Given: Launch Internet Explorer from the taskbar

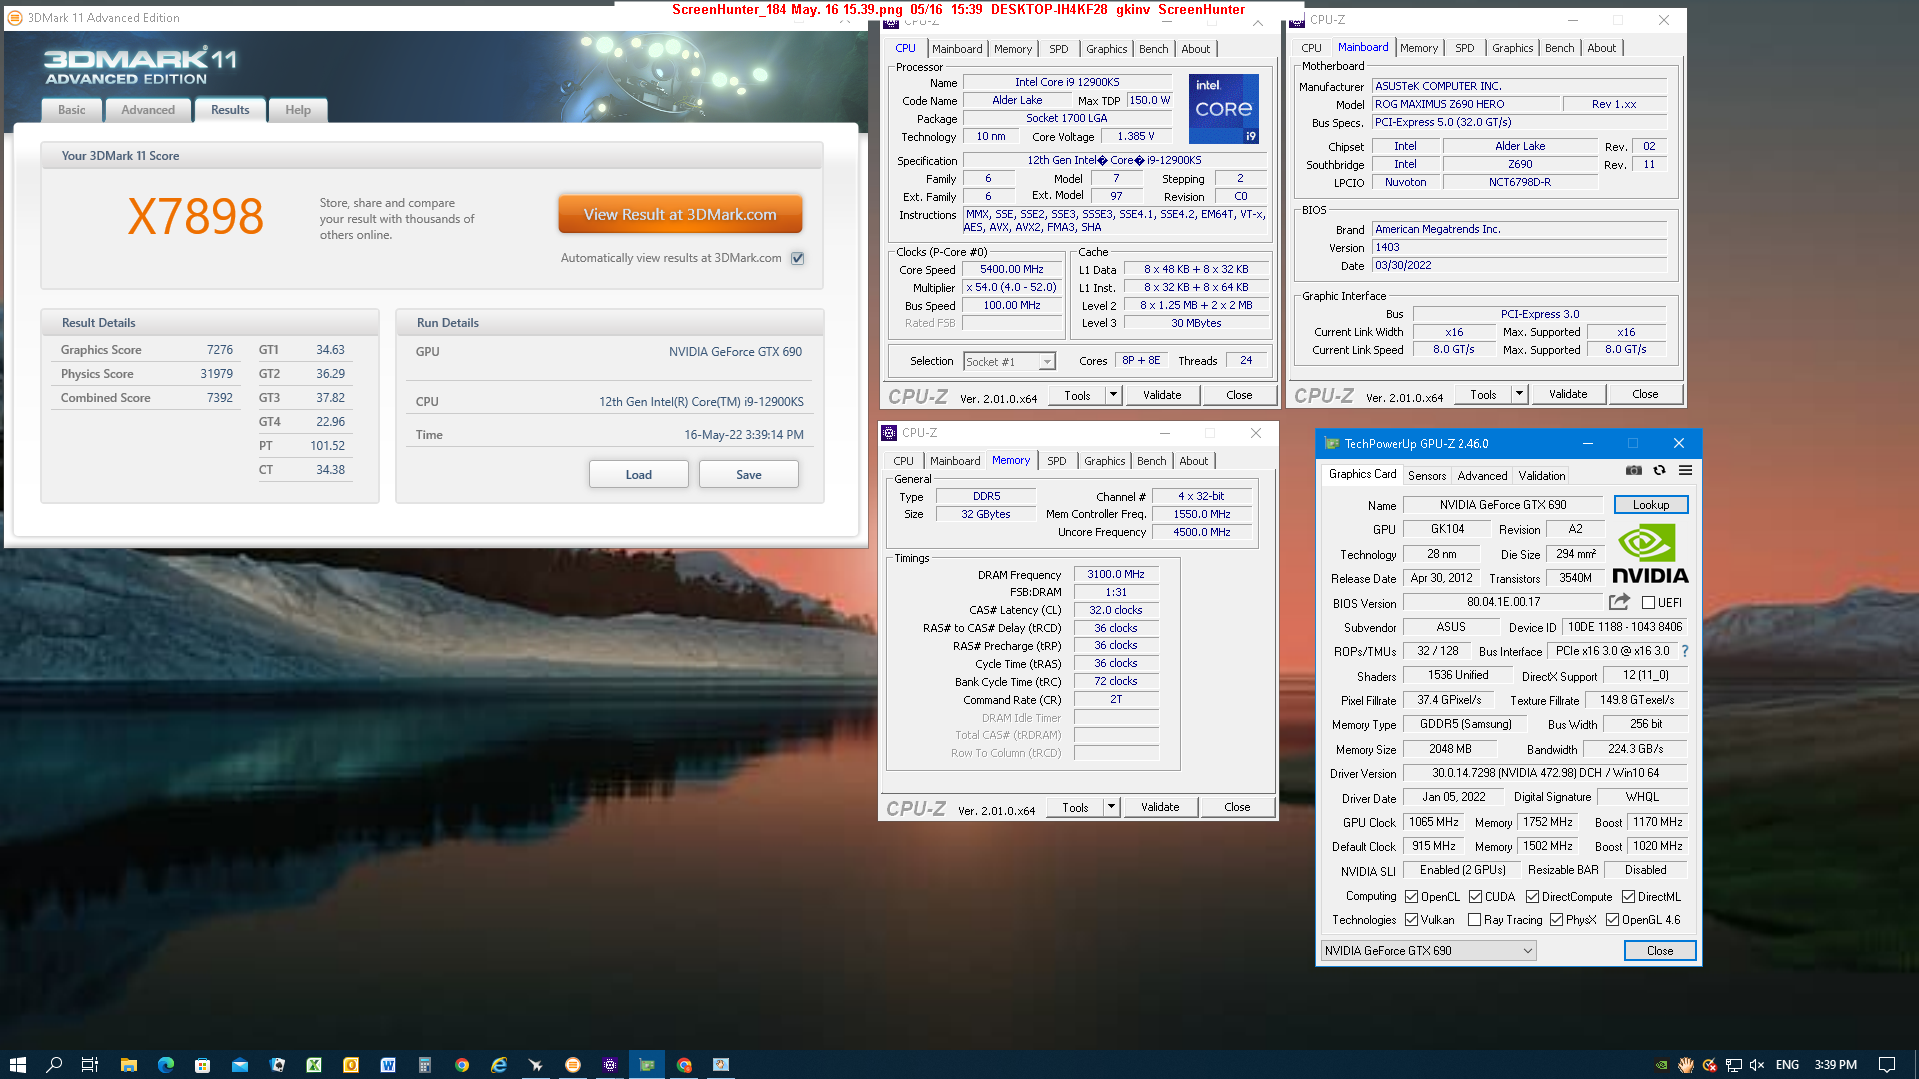Looking at the screenshot, I should coord(499,1064).
